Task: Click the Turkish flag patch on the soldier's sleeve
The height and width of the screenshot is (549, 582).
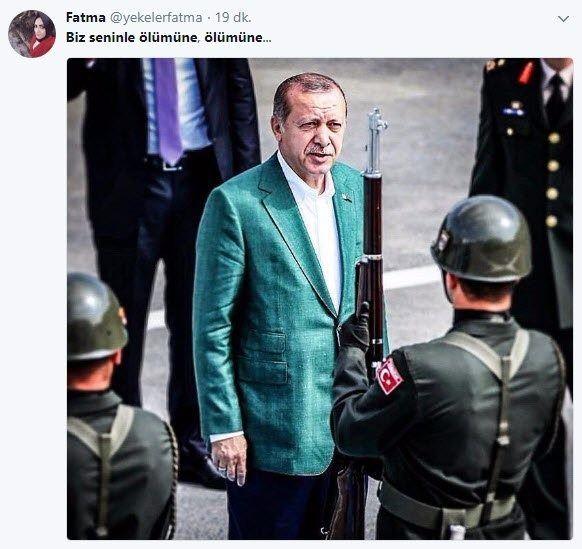Action: click(389, 375)
